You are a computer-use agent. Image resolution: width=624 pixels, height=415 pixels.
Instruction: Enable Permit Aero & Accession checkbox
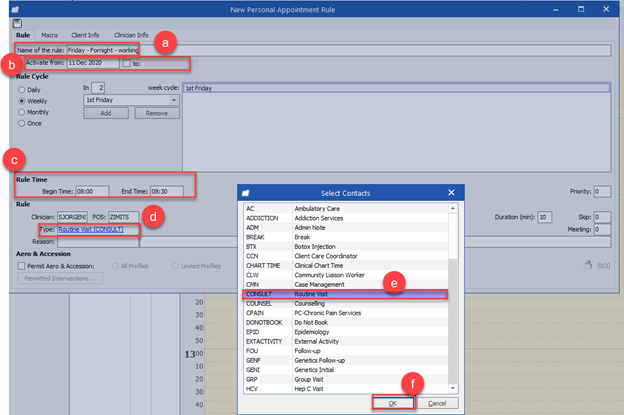(x=21, y=266)
